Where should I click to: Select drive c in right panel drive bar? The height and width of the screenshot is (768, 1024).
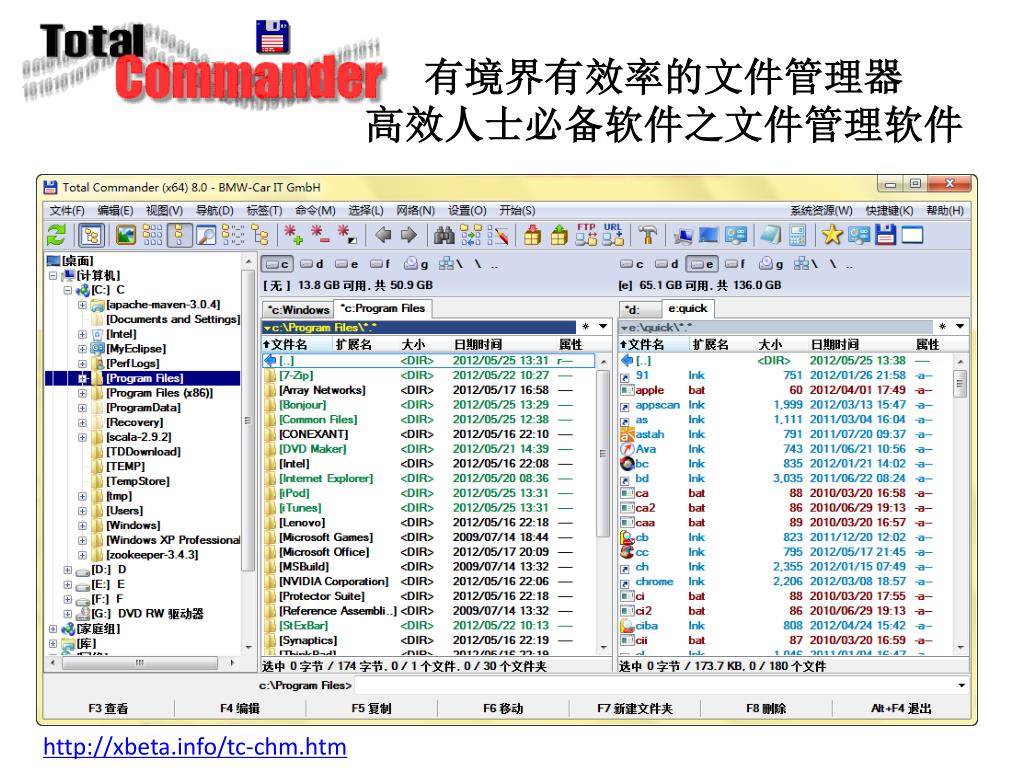(632, 264)
